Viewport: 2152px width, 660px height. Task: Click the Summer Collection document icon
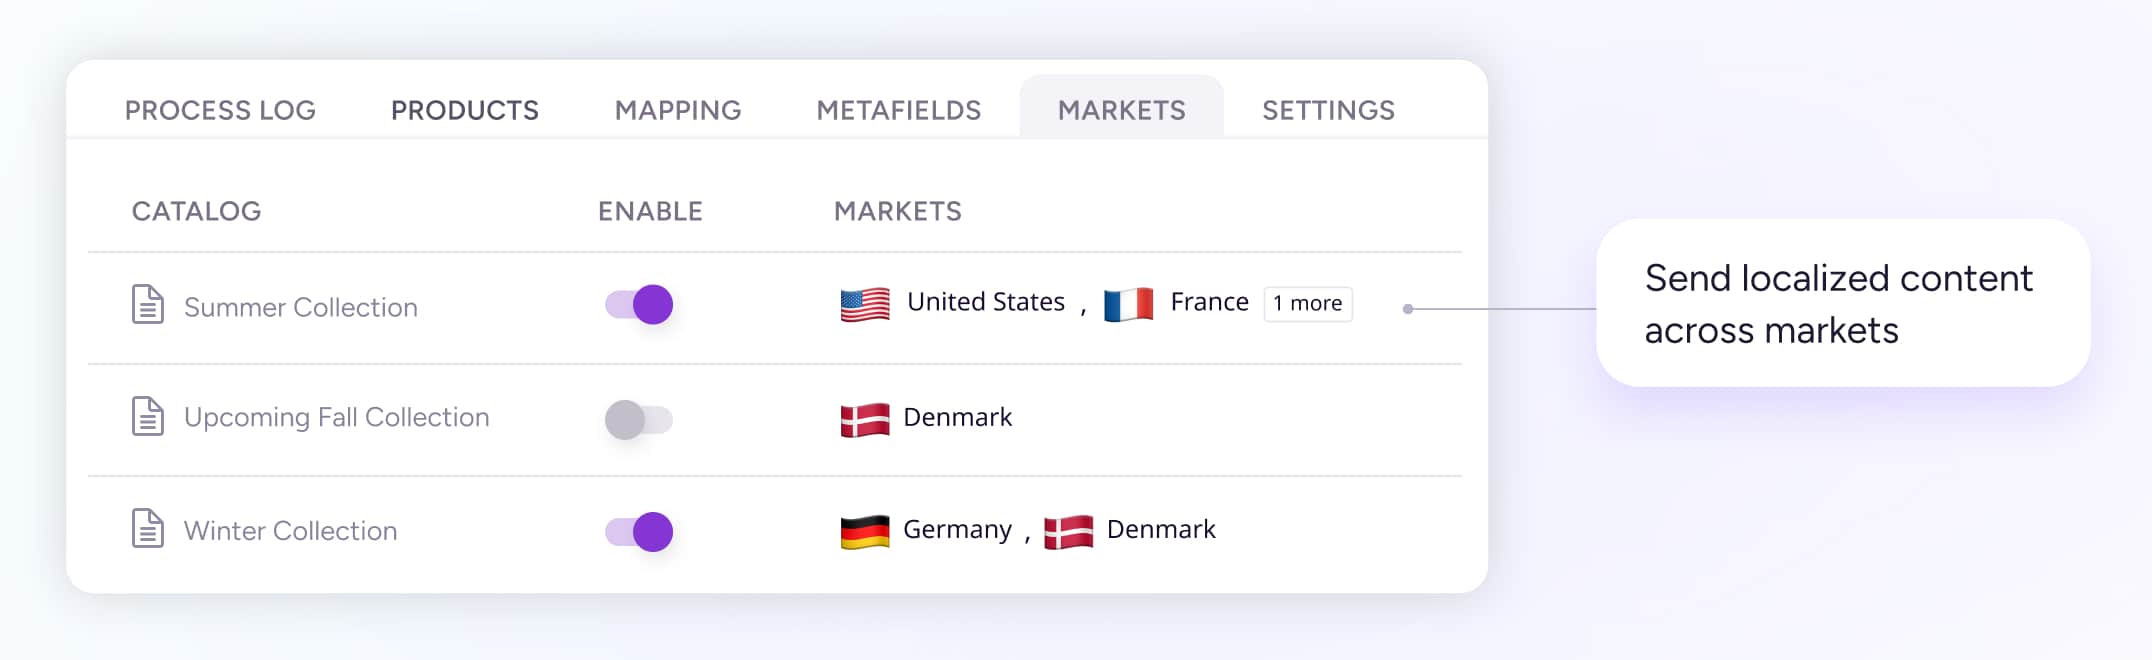pyautogui.click(x=148, y=305)
